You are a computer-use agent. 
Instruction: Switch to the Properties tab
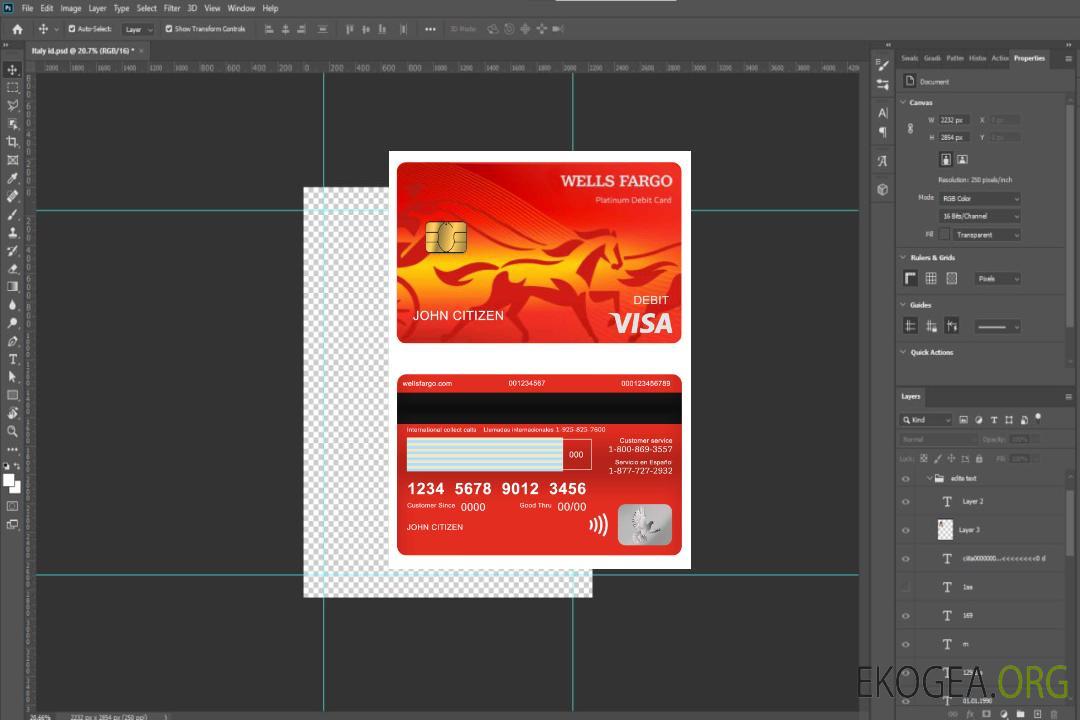pos(1029,58)
